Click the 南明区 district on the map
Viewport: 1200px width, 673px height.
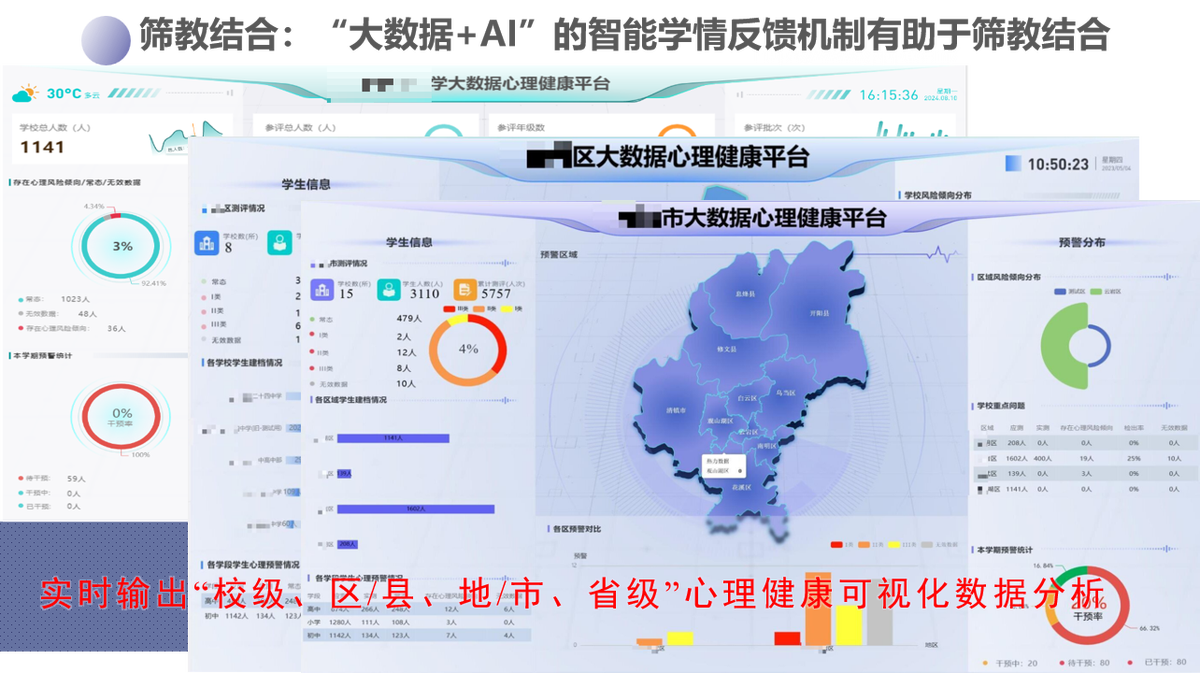click(x=768, y=445)
